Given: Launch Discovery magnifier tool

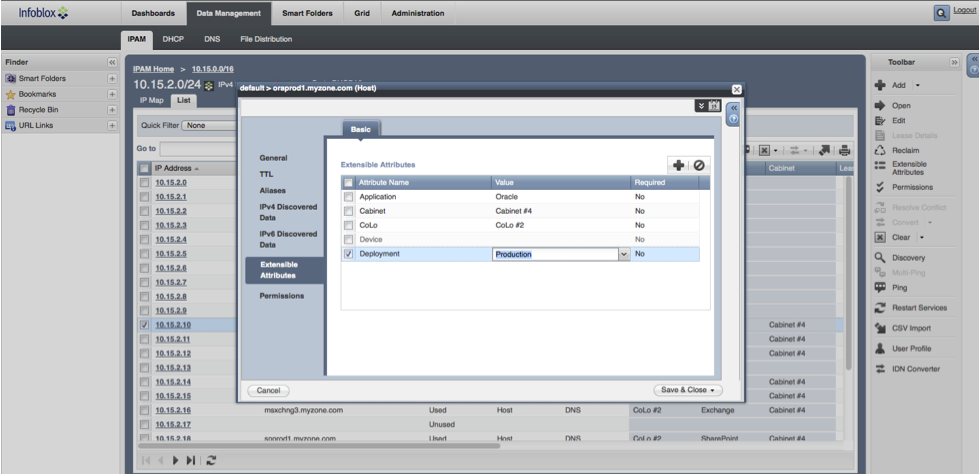Looking at the screenshot, I should tap(880, 257).
